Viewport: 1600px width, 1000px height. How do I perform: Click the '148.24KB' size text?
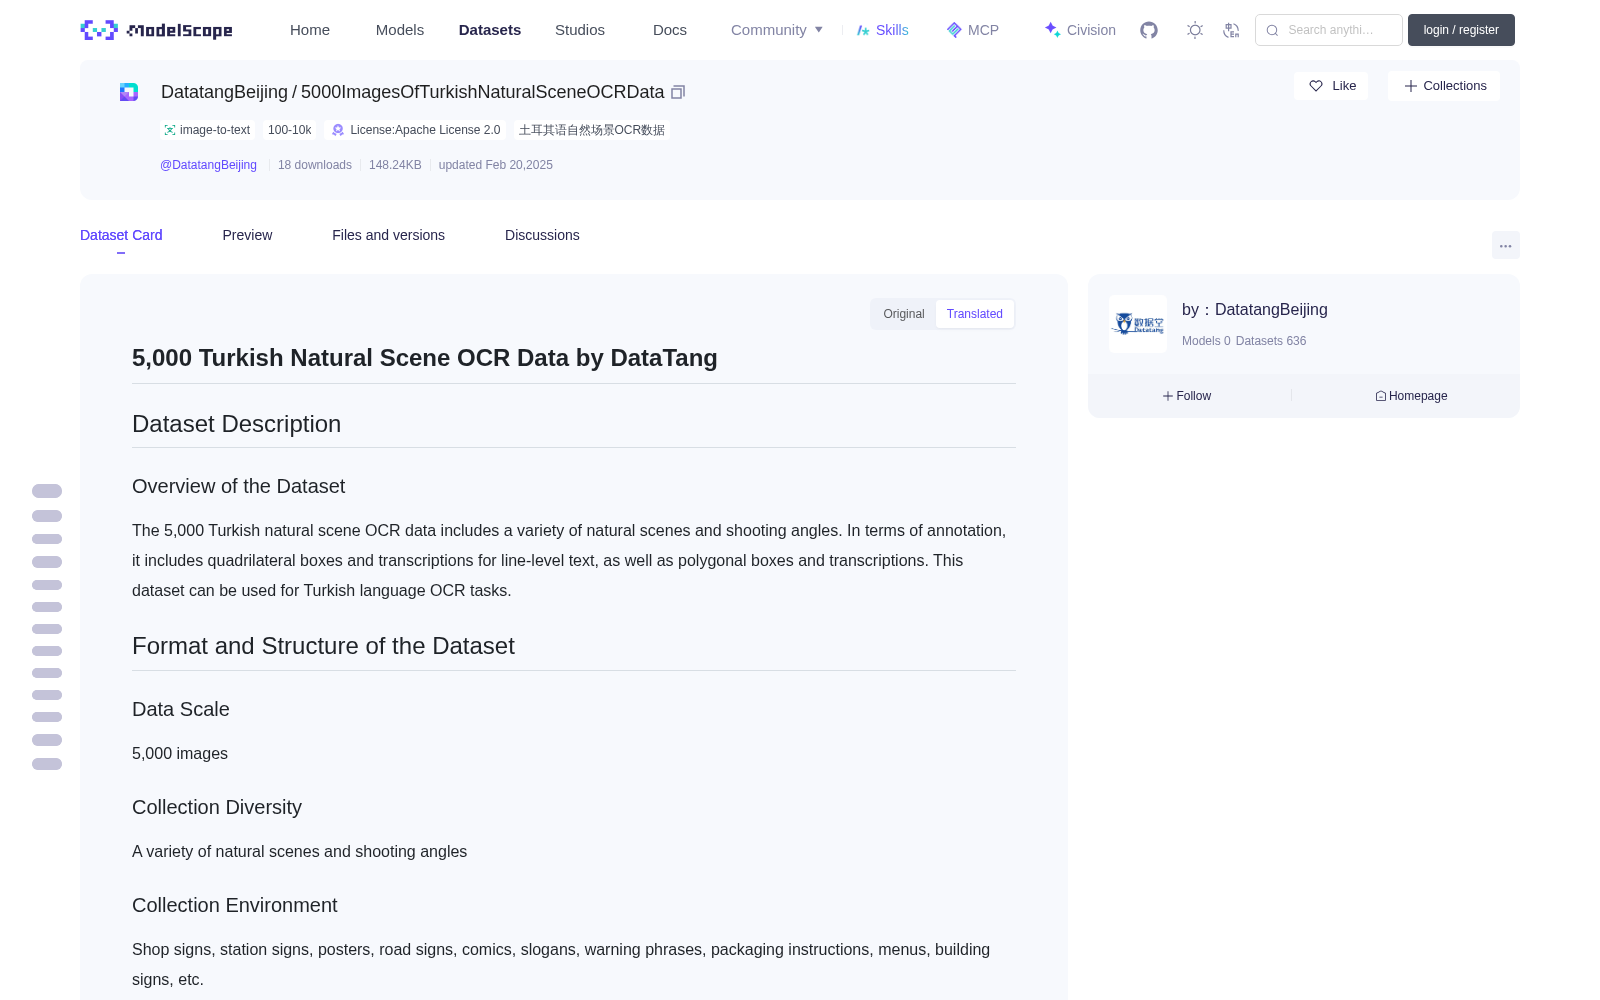click(395, 165)
